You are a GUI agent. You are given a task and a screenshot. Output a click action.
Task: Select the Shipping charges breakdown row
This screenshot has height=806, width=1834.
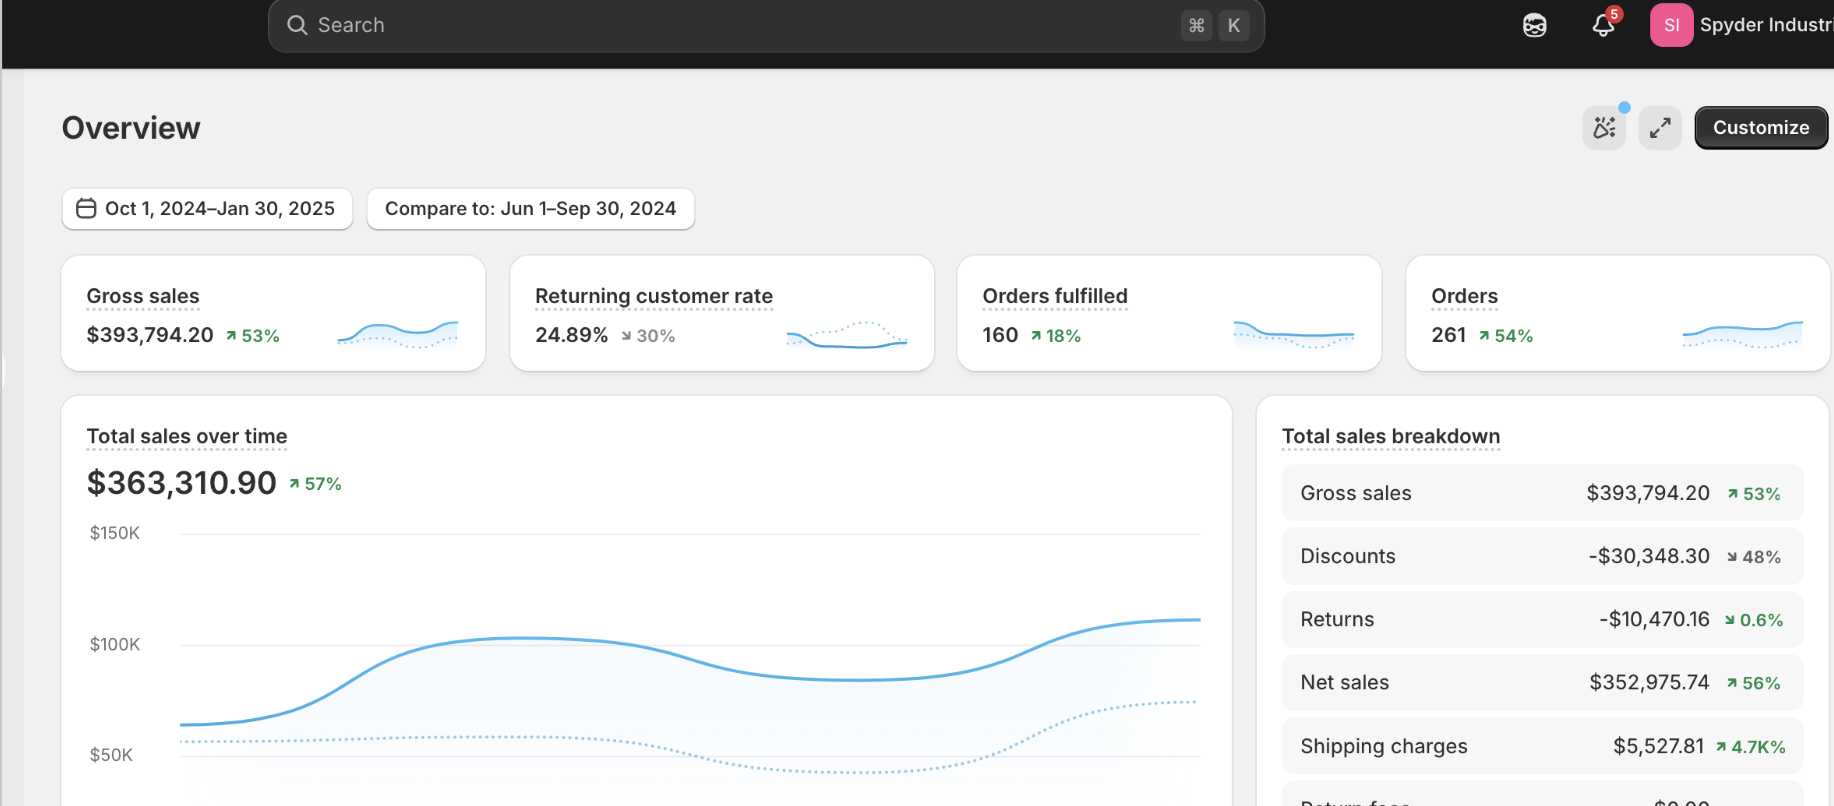[1542, 746]
